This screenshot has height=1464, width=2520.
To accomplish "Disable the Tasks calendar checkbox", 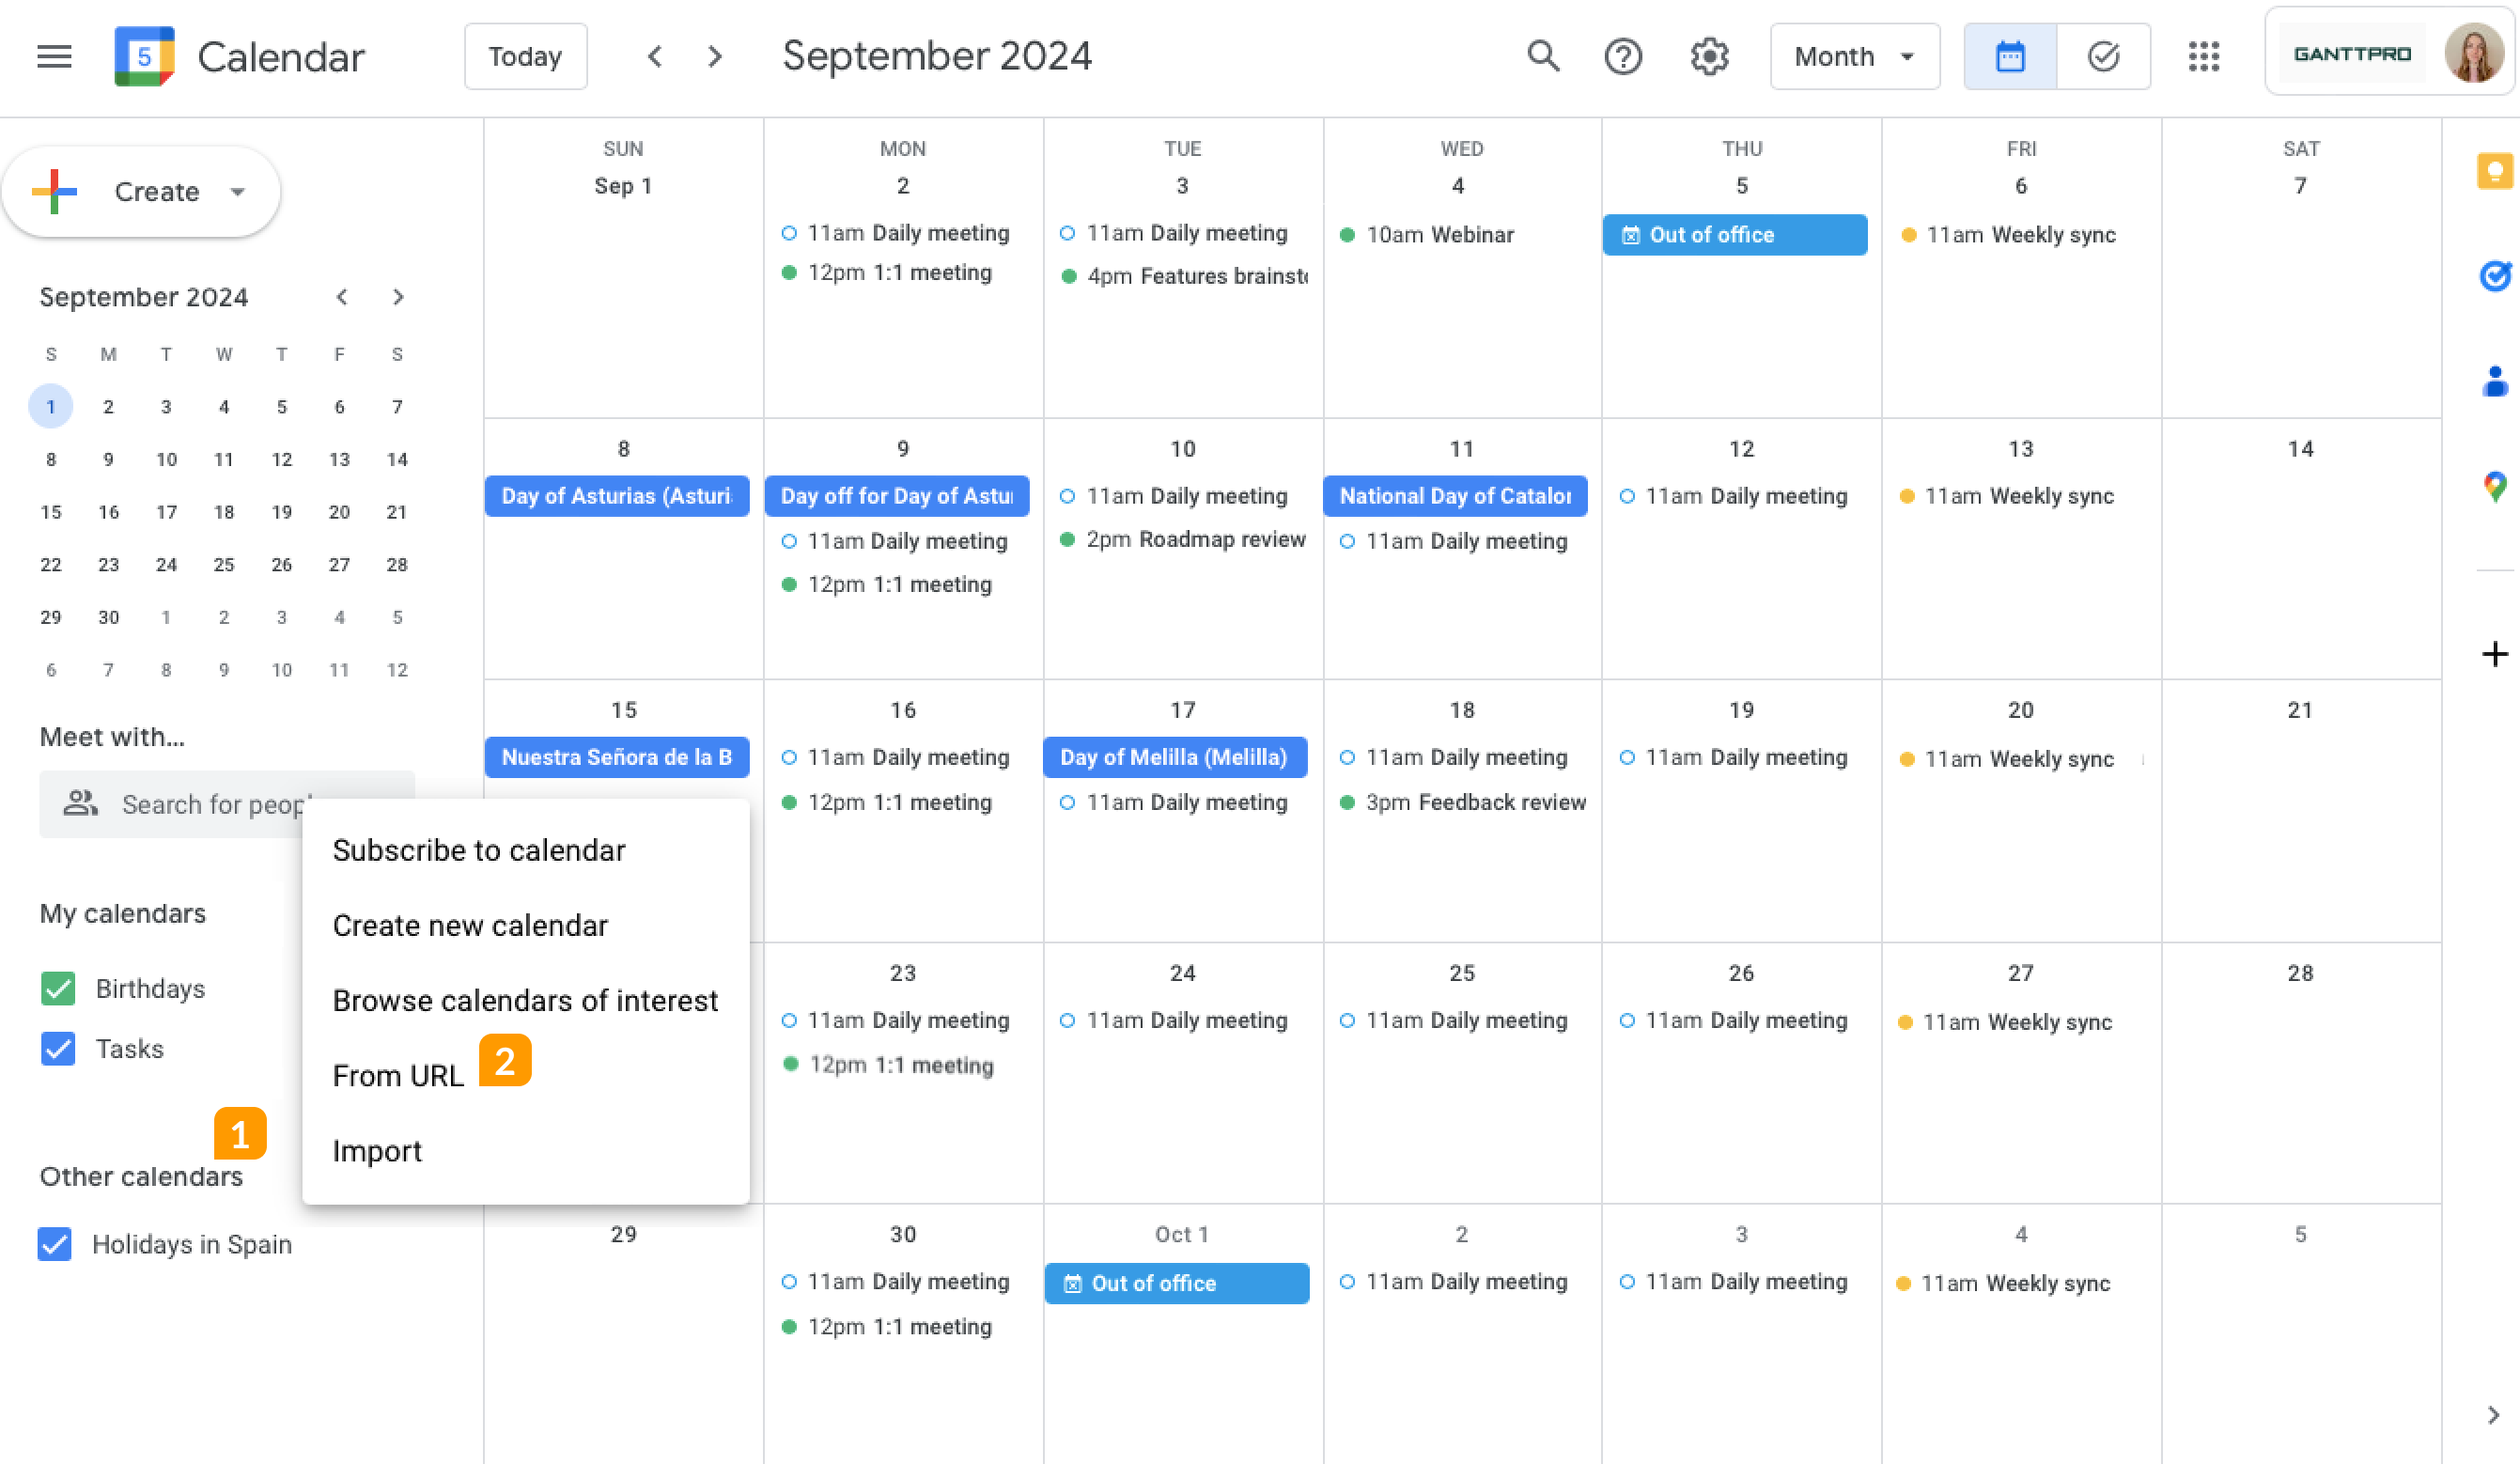I will click(x=58, y=1049).
